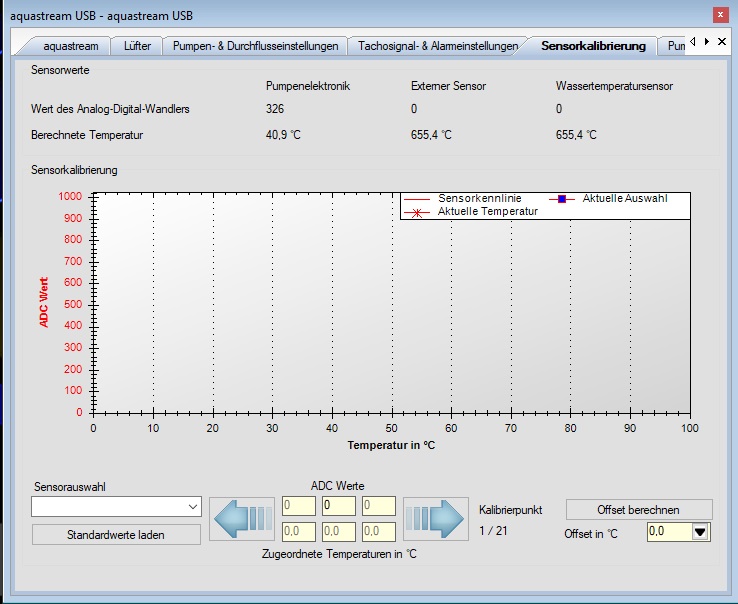Close the active tab with the X

[722, 41]
